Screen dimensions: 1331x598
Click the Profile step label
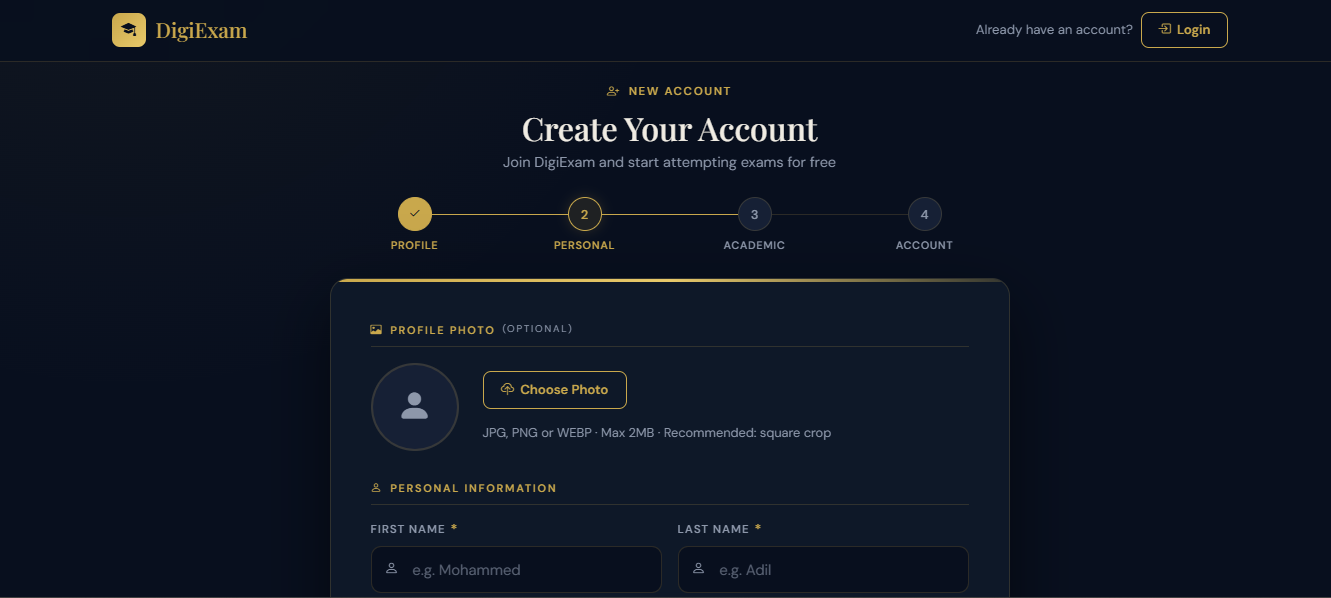click(x=414, y=245)
